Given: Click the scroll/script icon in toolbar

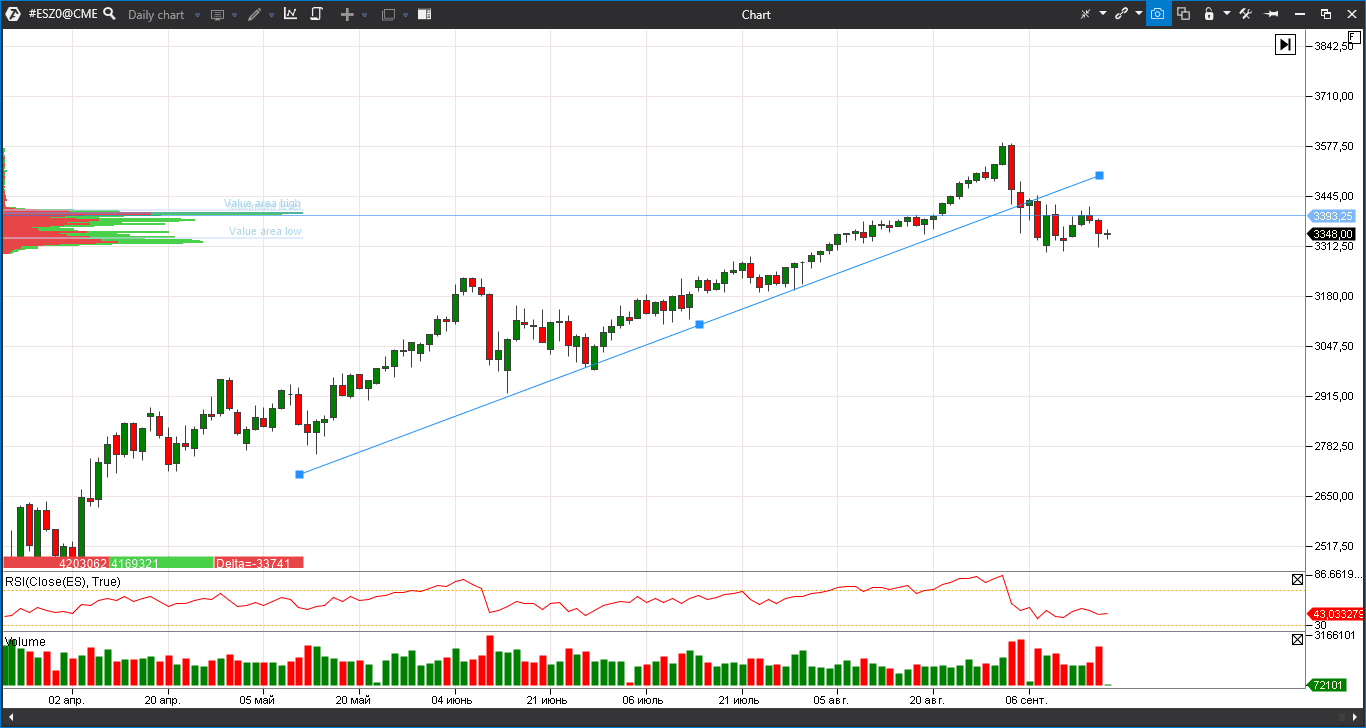Looking at the screenshot, I should pos(316,14).
